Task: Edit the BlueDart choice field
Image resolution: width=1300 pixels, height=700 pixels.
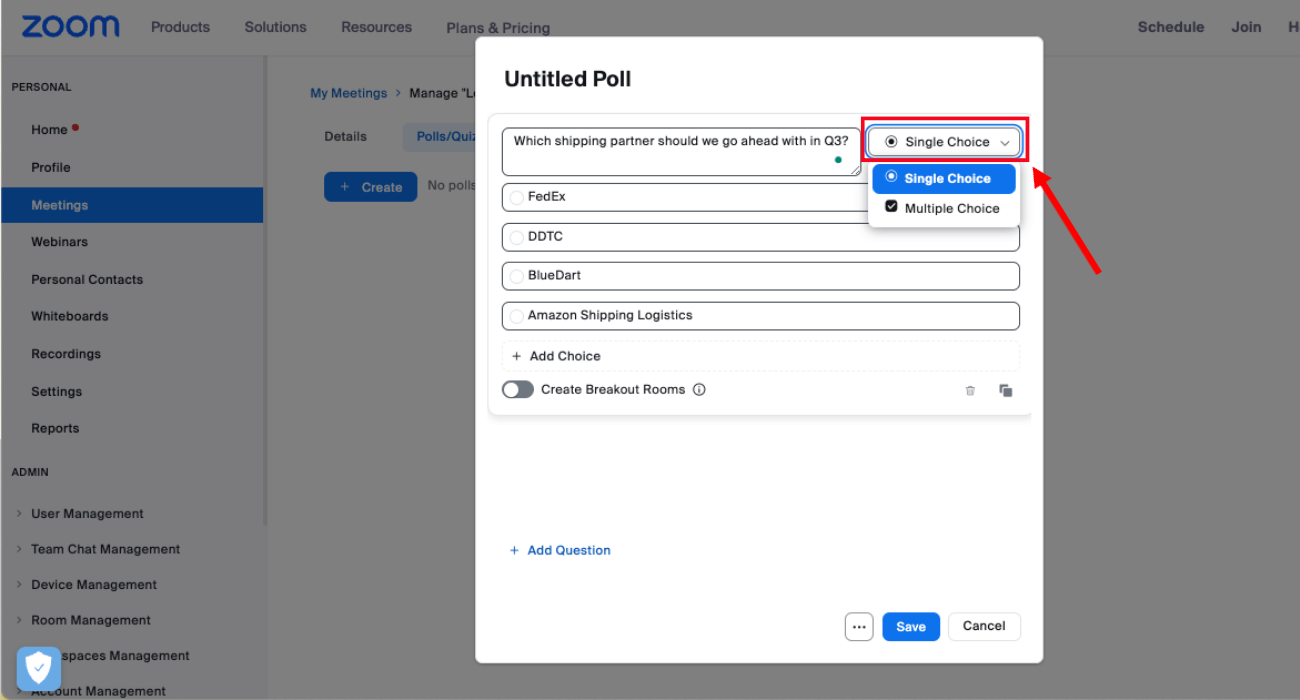Action: point(761,276)
